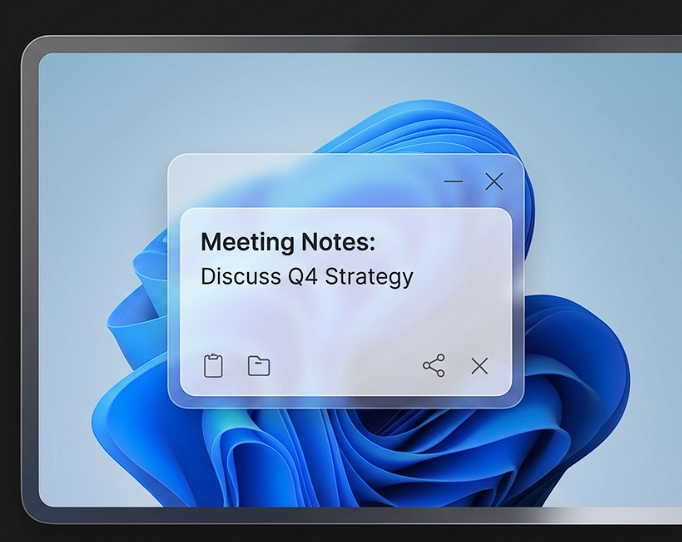Minimize the notes window
The width and height of the screenshot is (682, 542).
(x=453, y=181)
